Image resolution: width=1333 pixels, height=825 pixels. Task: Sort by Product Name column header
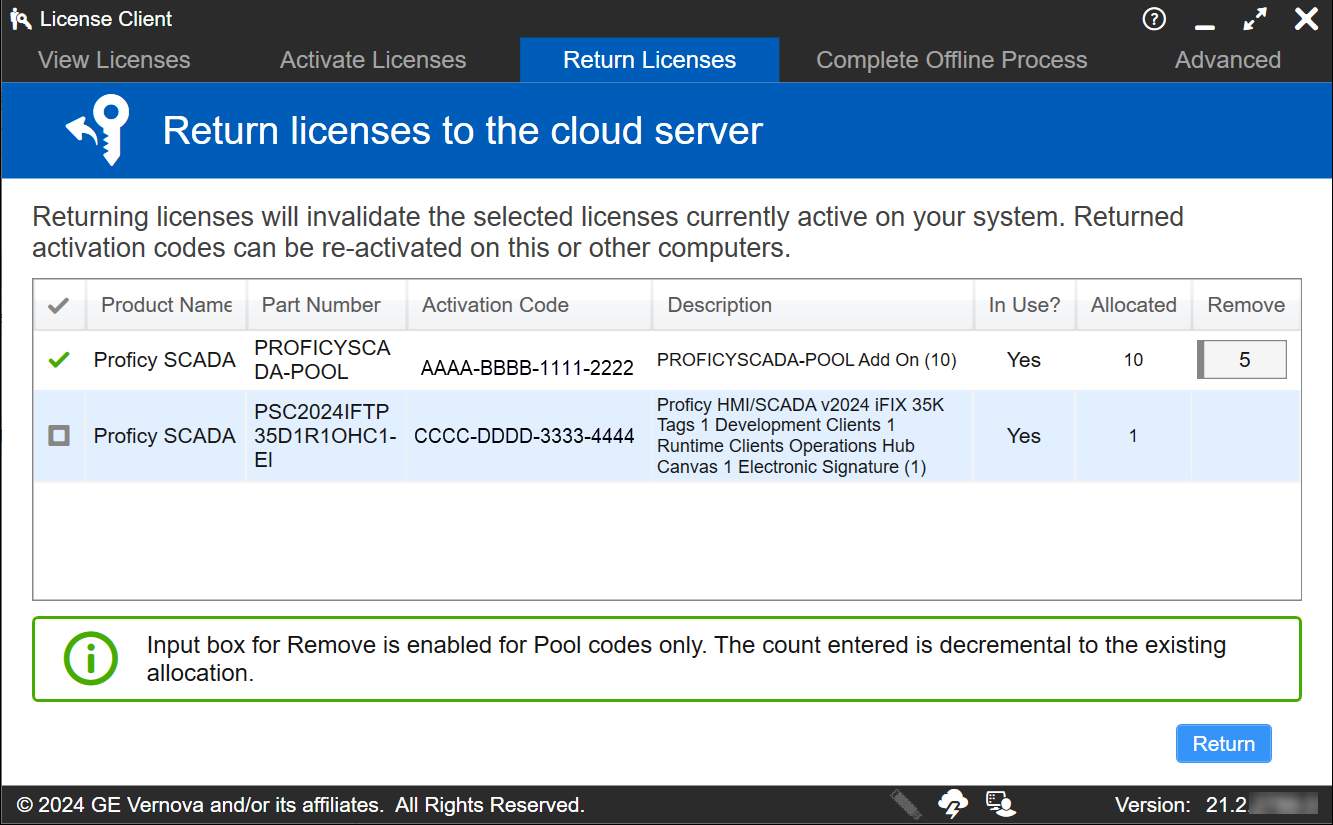coord(166,305)
